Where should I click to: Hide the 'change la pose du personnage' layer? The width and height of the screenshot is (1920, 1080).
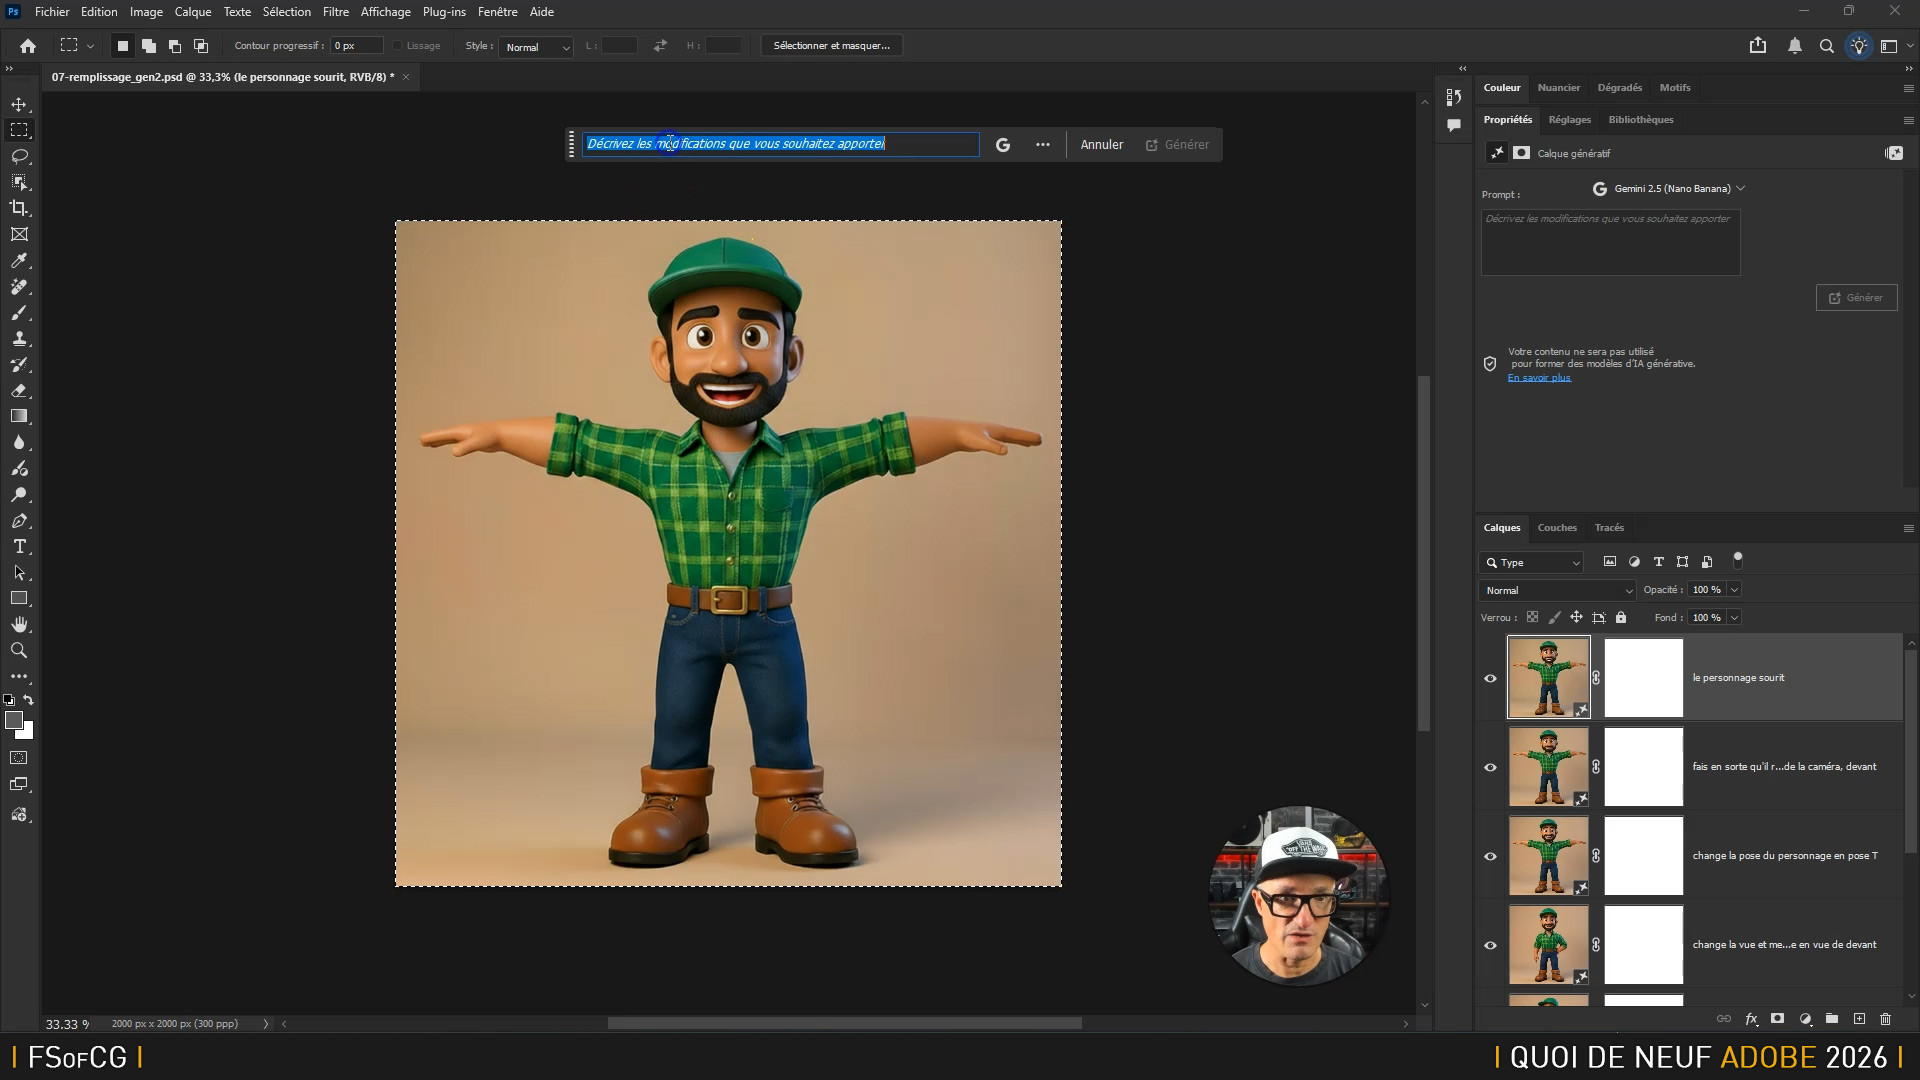click(x=1490, y=856)
